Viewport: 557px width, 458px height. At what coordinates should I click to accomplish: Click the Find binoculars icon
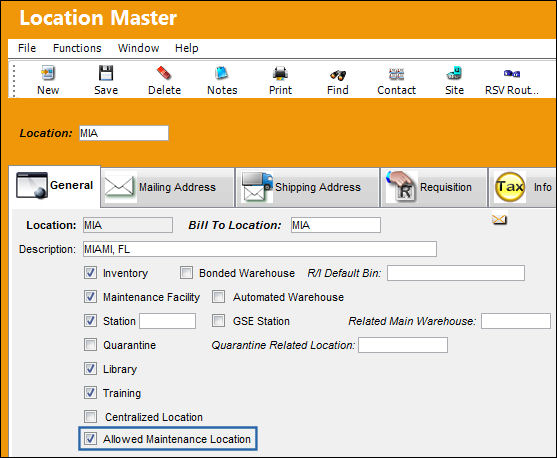pyautogui.click(x=337, y=74)
